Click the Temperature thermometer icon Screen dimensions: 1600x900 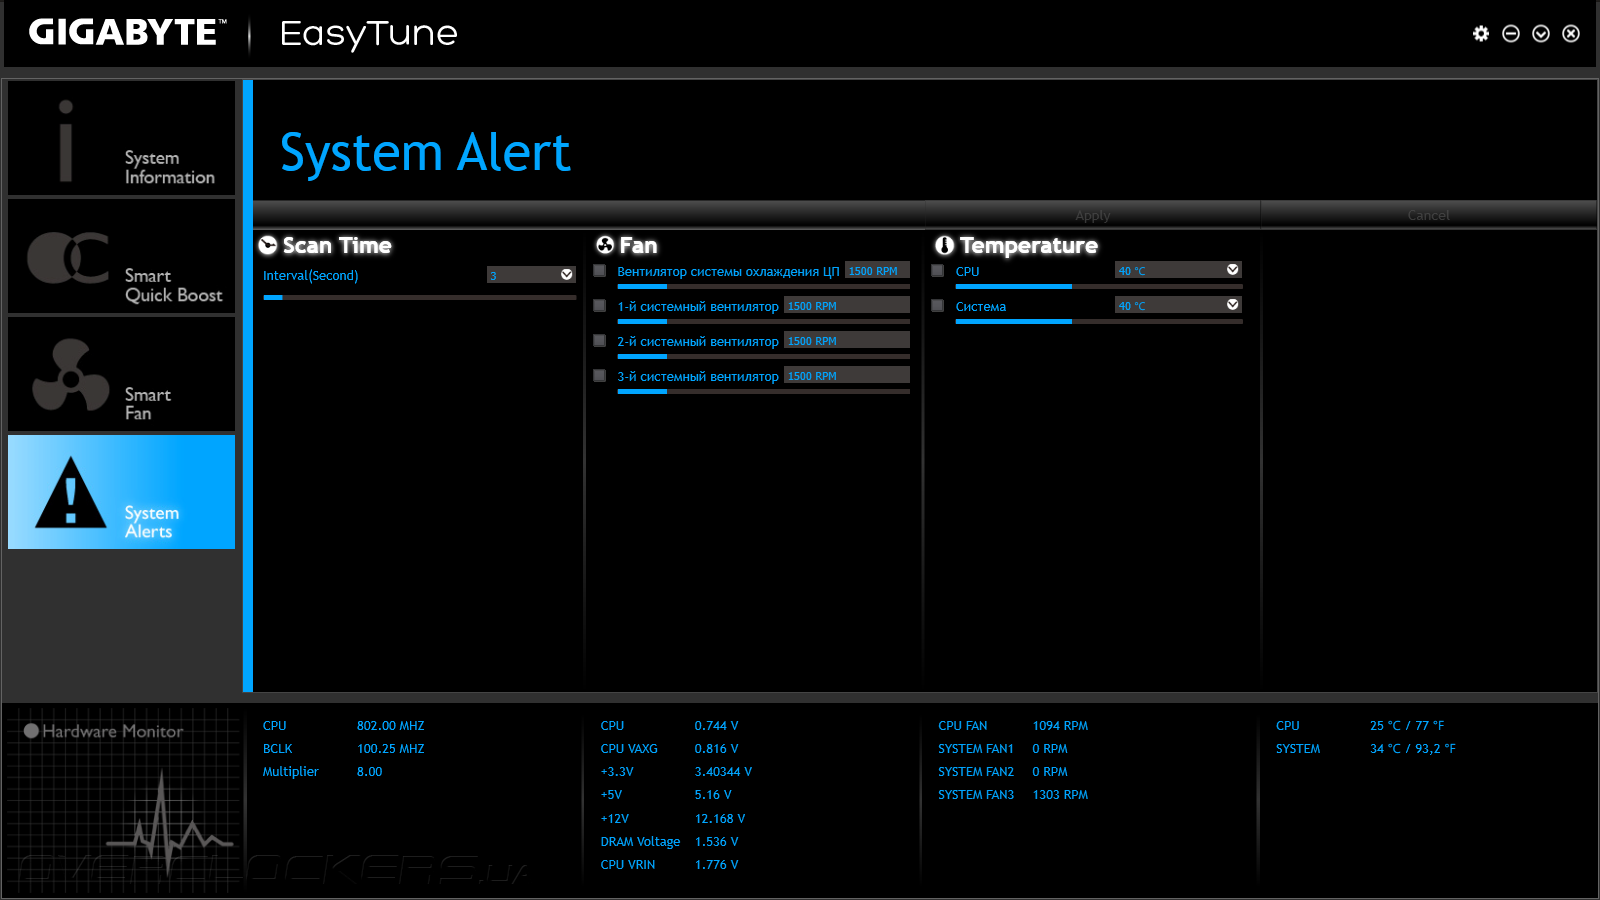pyautogui.click(x=944, y=245)
